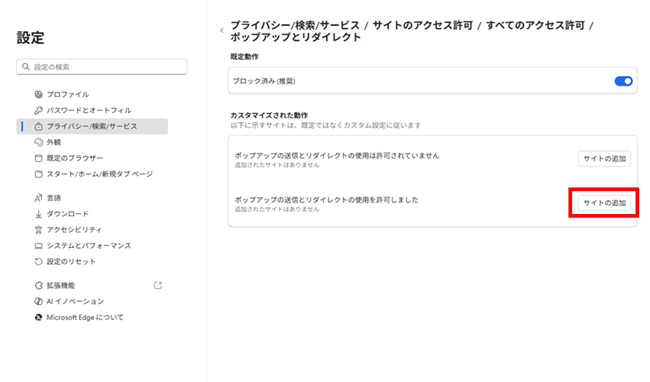This screenshot has width=650, height=382.
Task: Go to プライバシー/検索/サービス breadcrumb link
Action: click(x=295, y=25)
